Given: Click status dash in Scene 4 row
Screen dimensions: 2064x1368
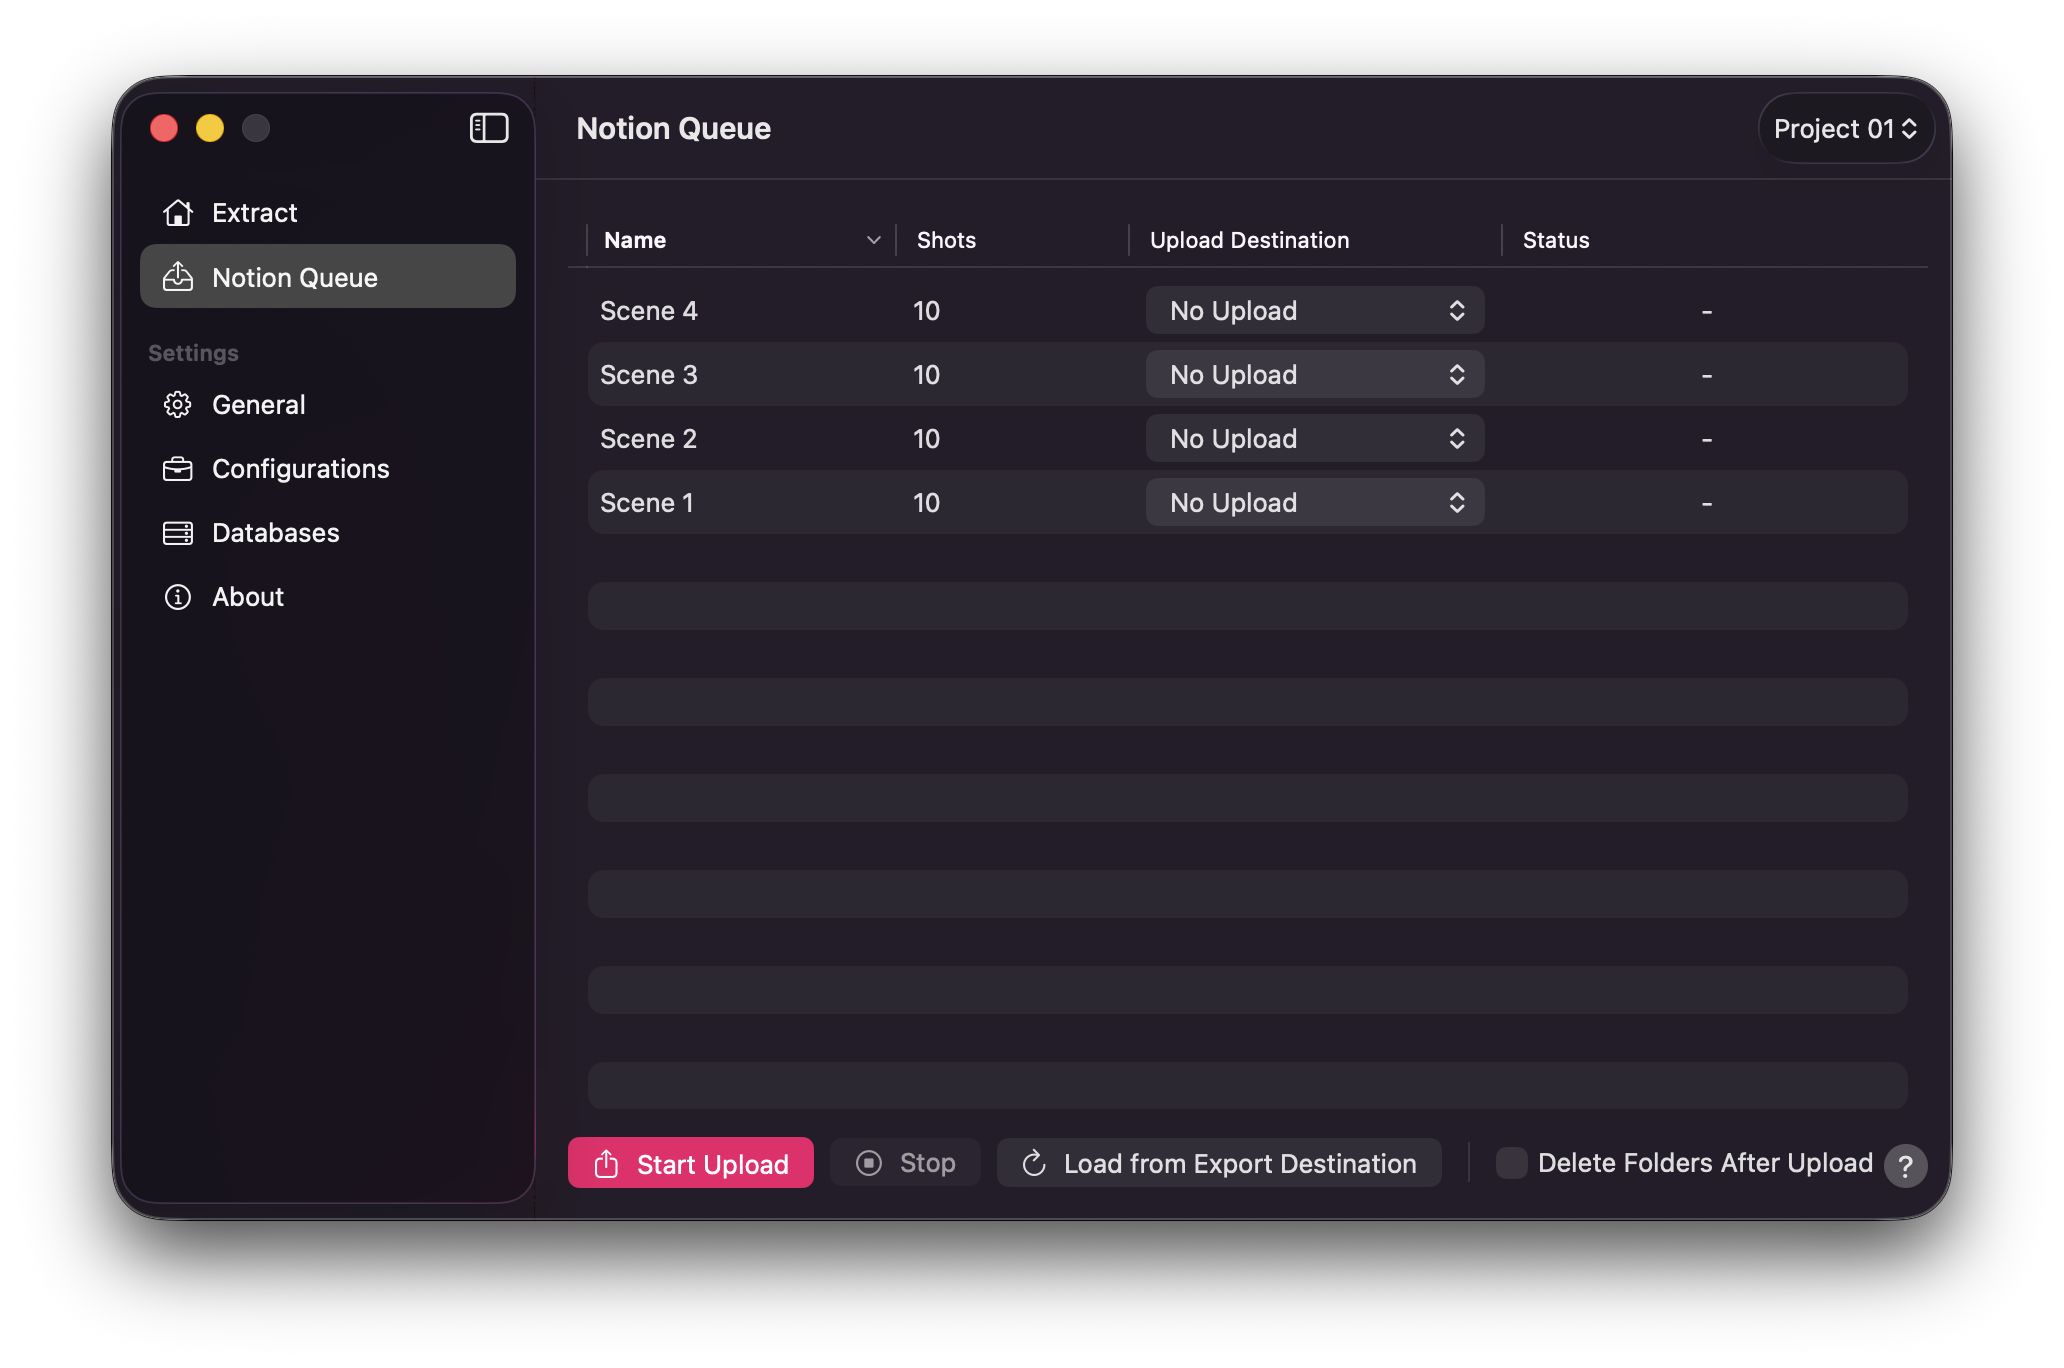Looking at the screenshot, I should [x=1707, y=312].
